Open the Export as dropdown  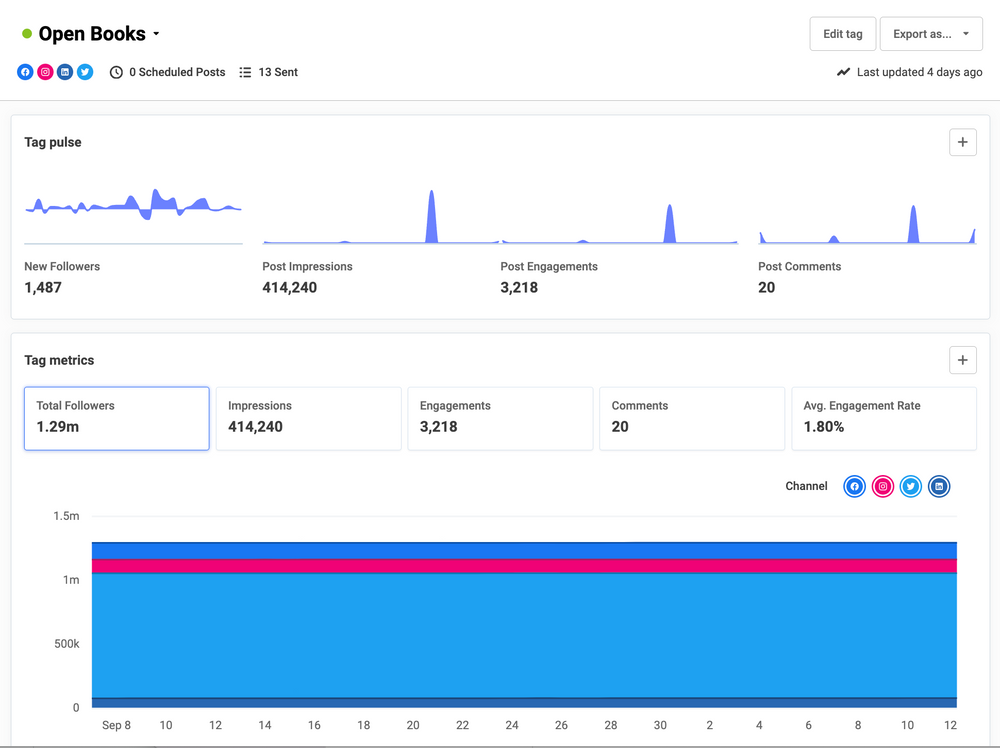click(931, 33)
